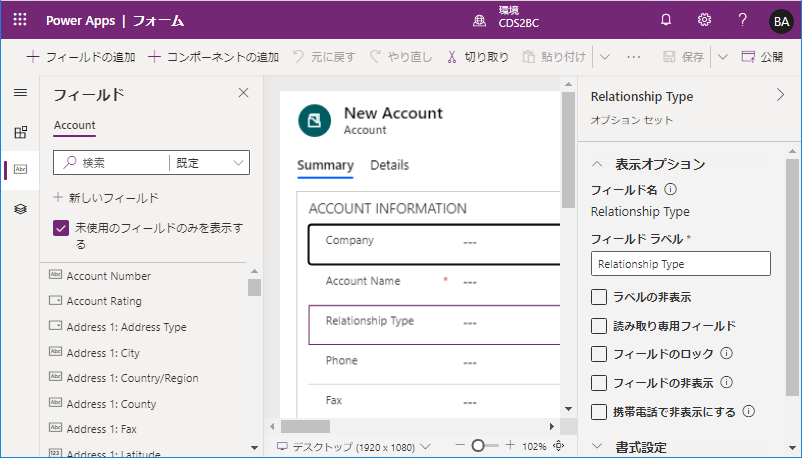Select Address 1: County field

[x=111, y=404]
